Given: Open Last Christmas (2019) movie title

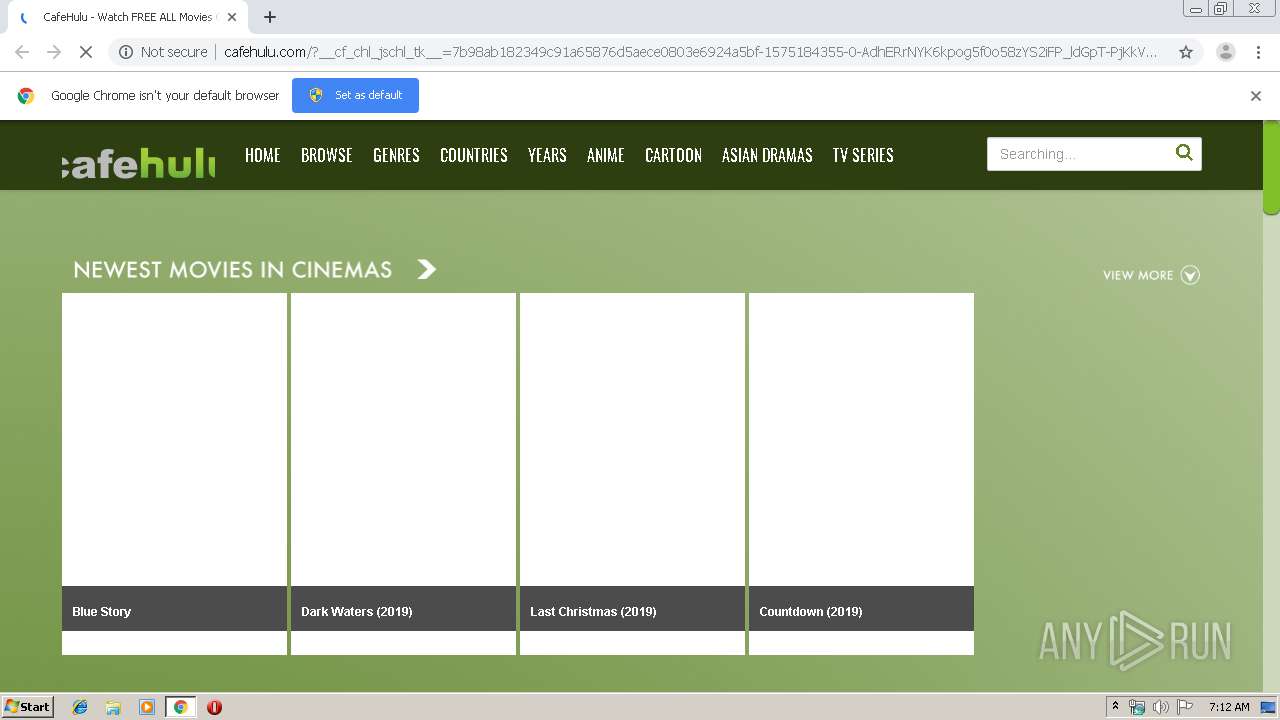Looking at the screenshot, I should [593, 611].
